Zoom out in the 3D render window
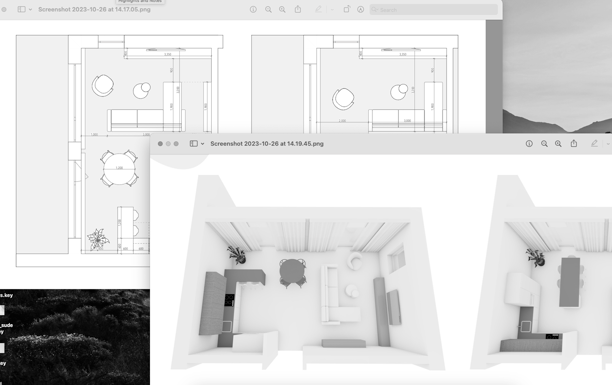Screen dimensions: 612x385 (x=544, y=144)
